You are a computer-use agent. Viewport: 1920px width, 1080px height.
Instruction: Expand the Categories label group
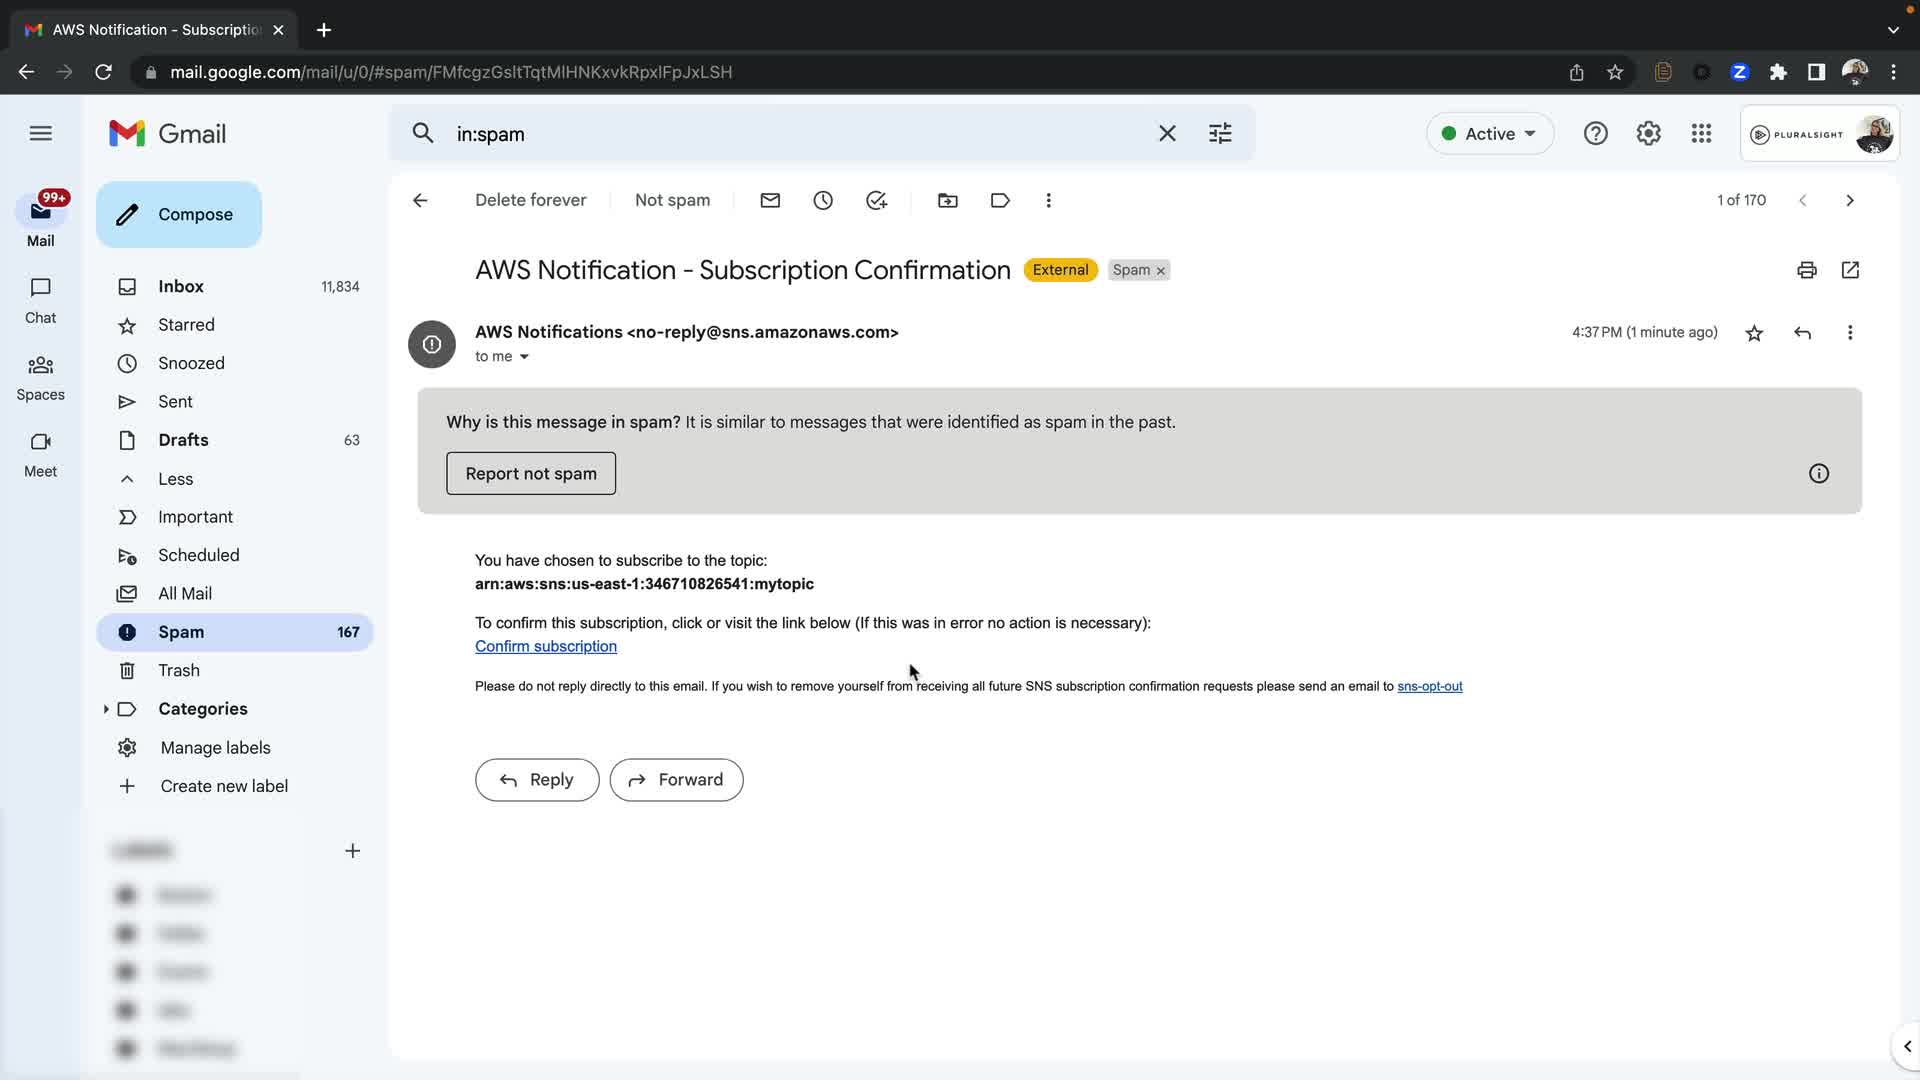[x=106, y=709]
